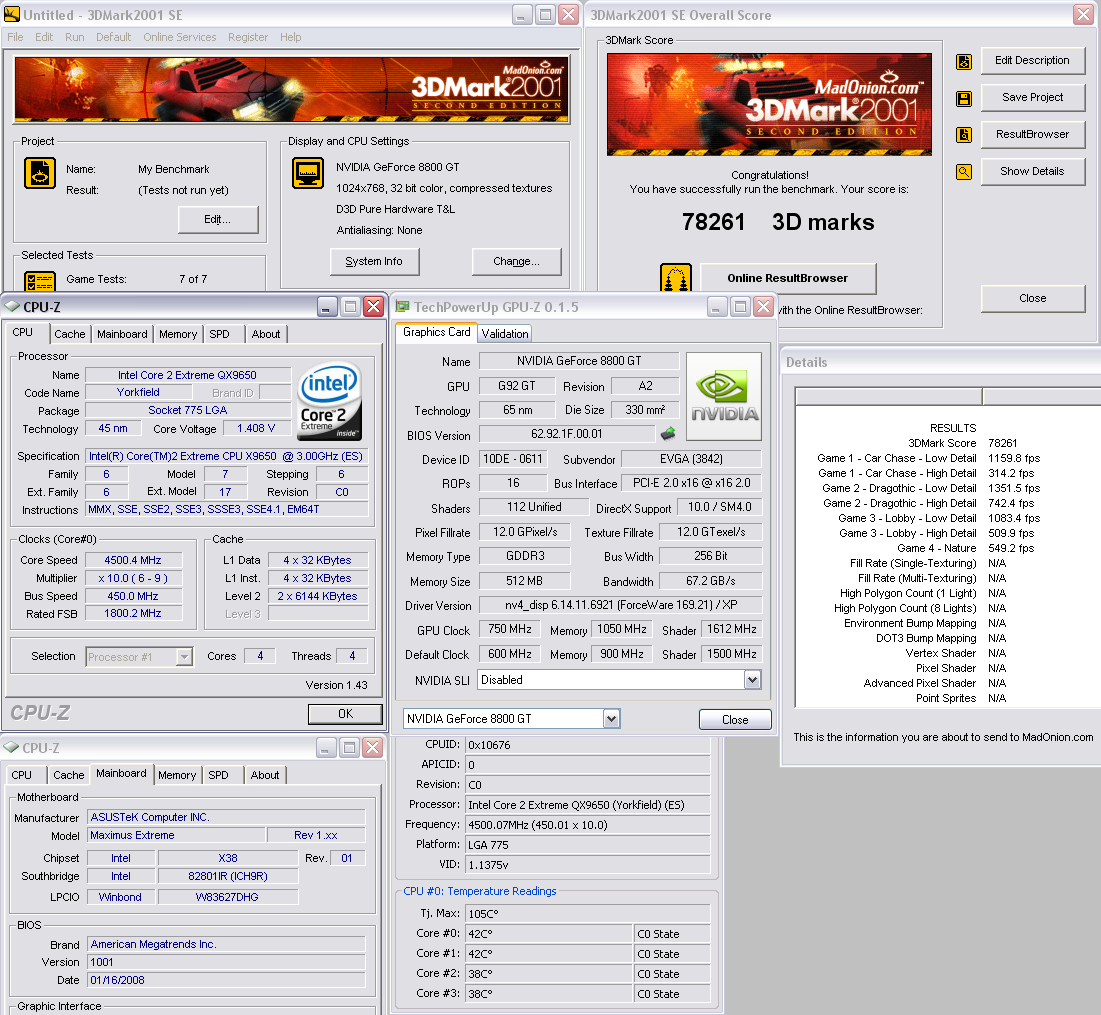1101x1015 pixels.
Task: Click the Show Details button
Action: pos(1032,171)
